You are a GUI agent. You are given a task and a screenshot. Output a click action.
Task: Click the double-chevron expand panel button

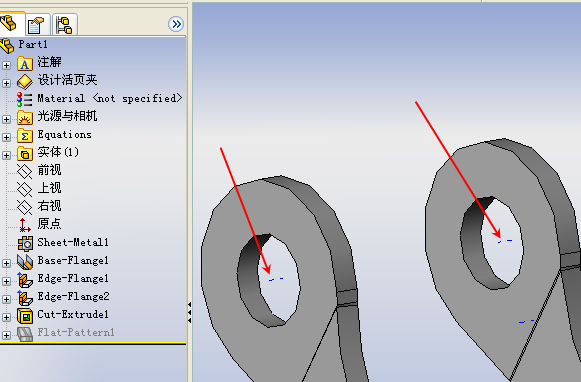[x=176, y=24]
